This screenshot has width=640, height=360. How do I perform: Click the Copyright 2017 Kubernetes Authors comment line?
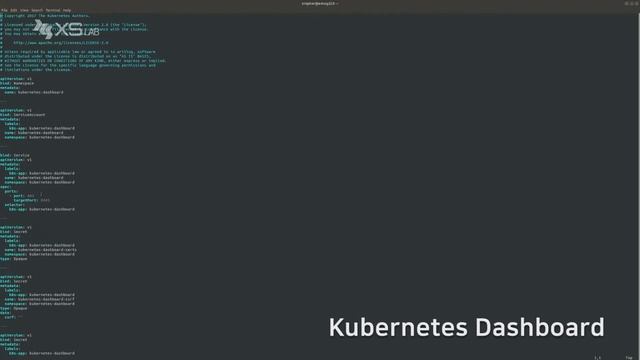click(45, 16)
